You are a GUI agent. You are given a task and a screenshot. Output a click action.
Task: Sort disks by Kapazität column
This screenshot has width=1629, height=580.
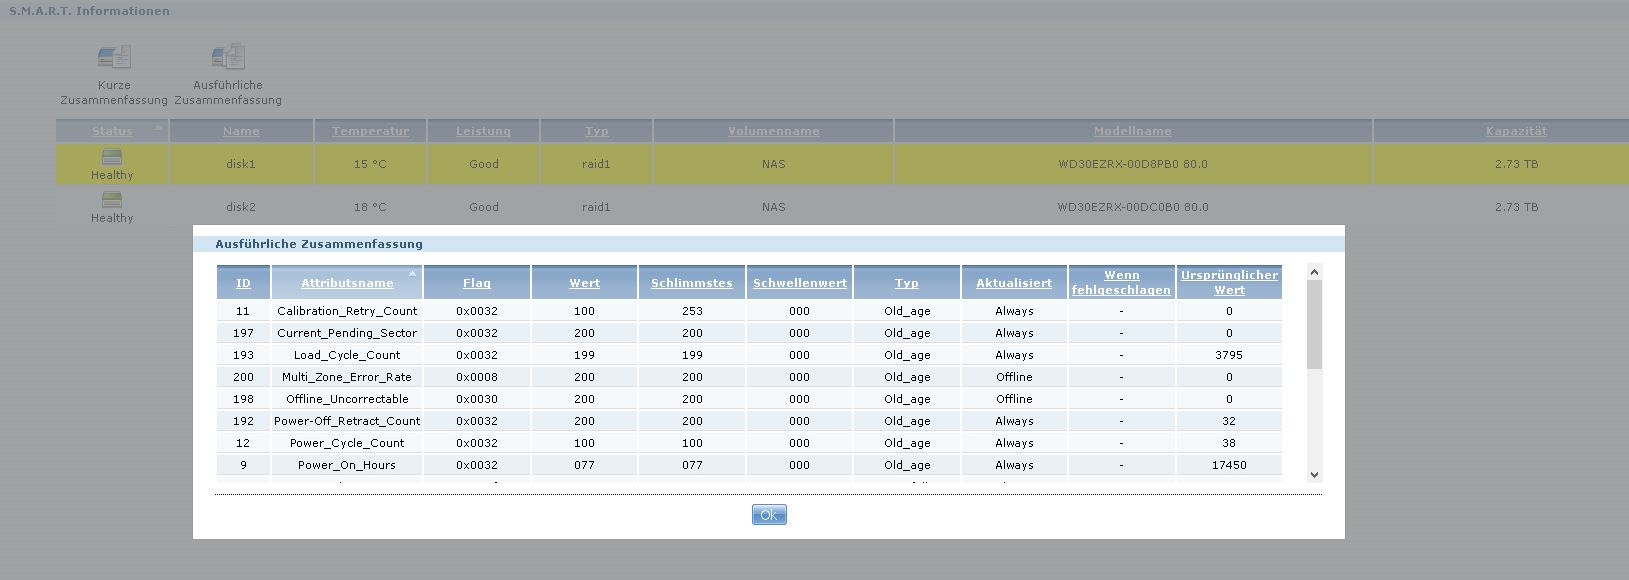tap(1516, 131)
